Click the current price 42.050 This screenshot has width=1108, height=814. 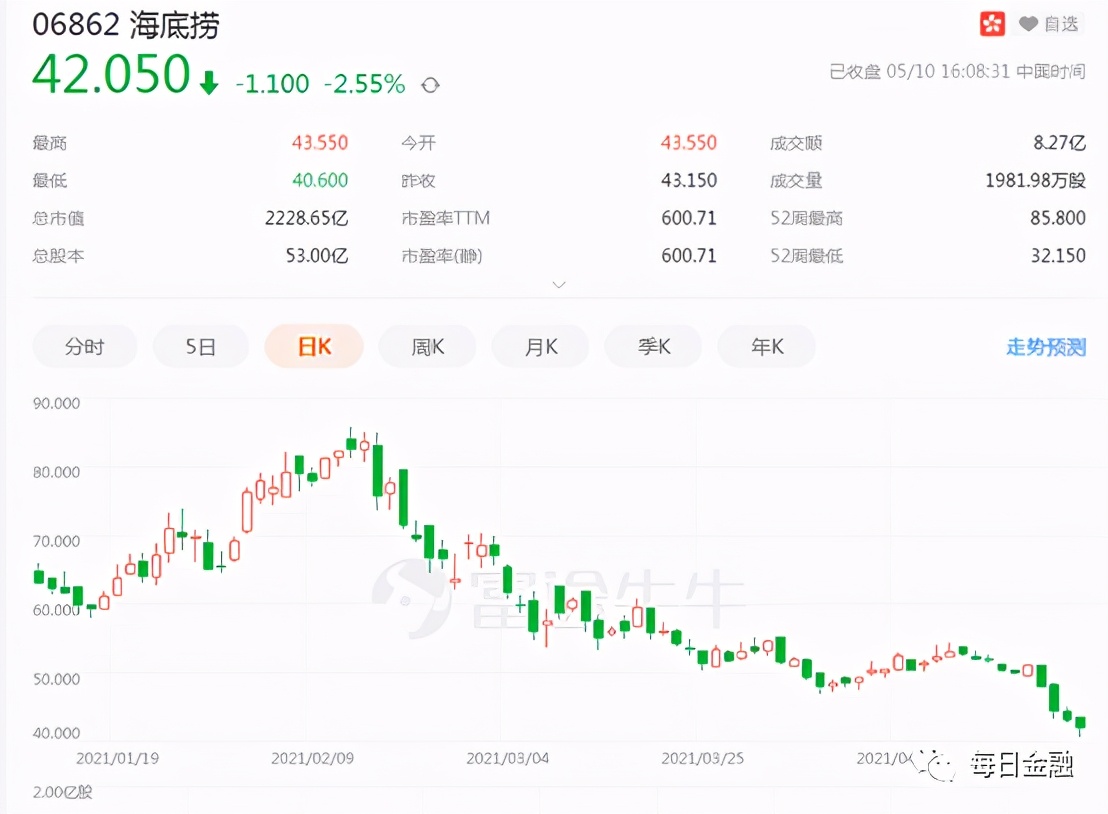112,74
